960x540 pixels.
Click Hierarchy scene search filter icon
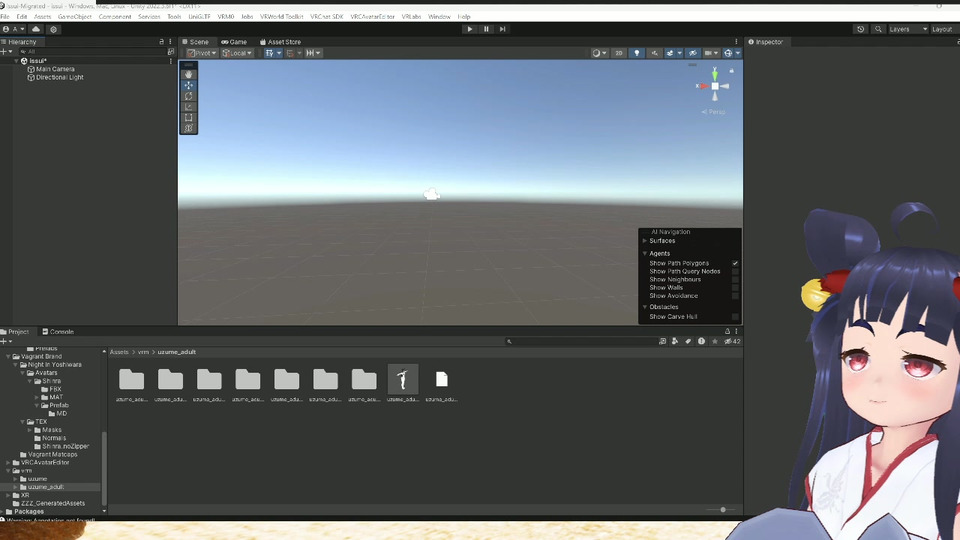point(171,51)
